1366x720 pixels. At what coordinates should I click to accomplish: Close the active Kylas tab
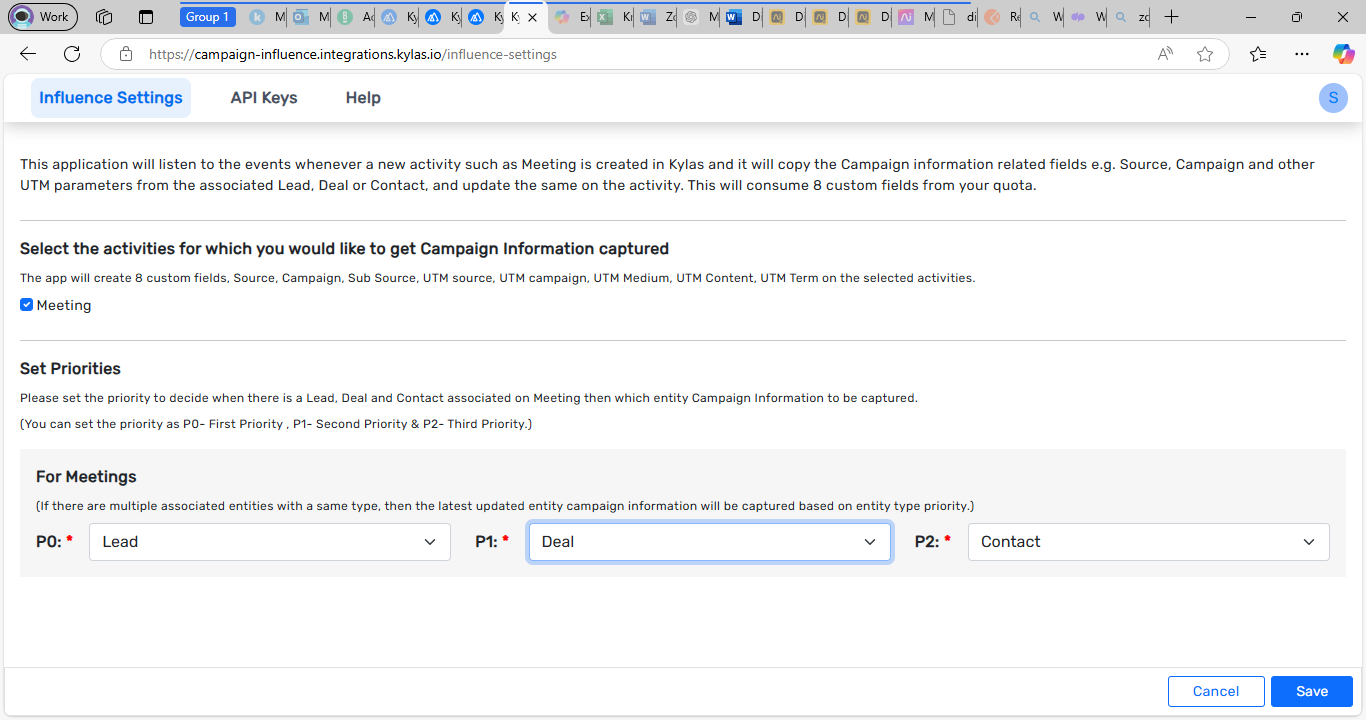click(x=532, y=17)
